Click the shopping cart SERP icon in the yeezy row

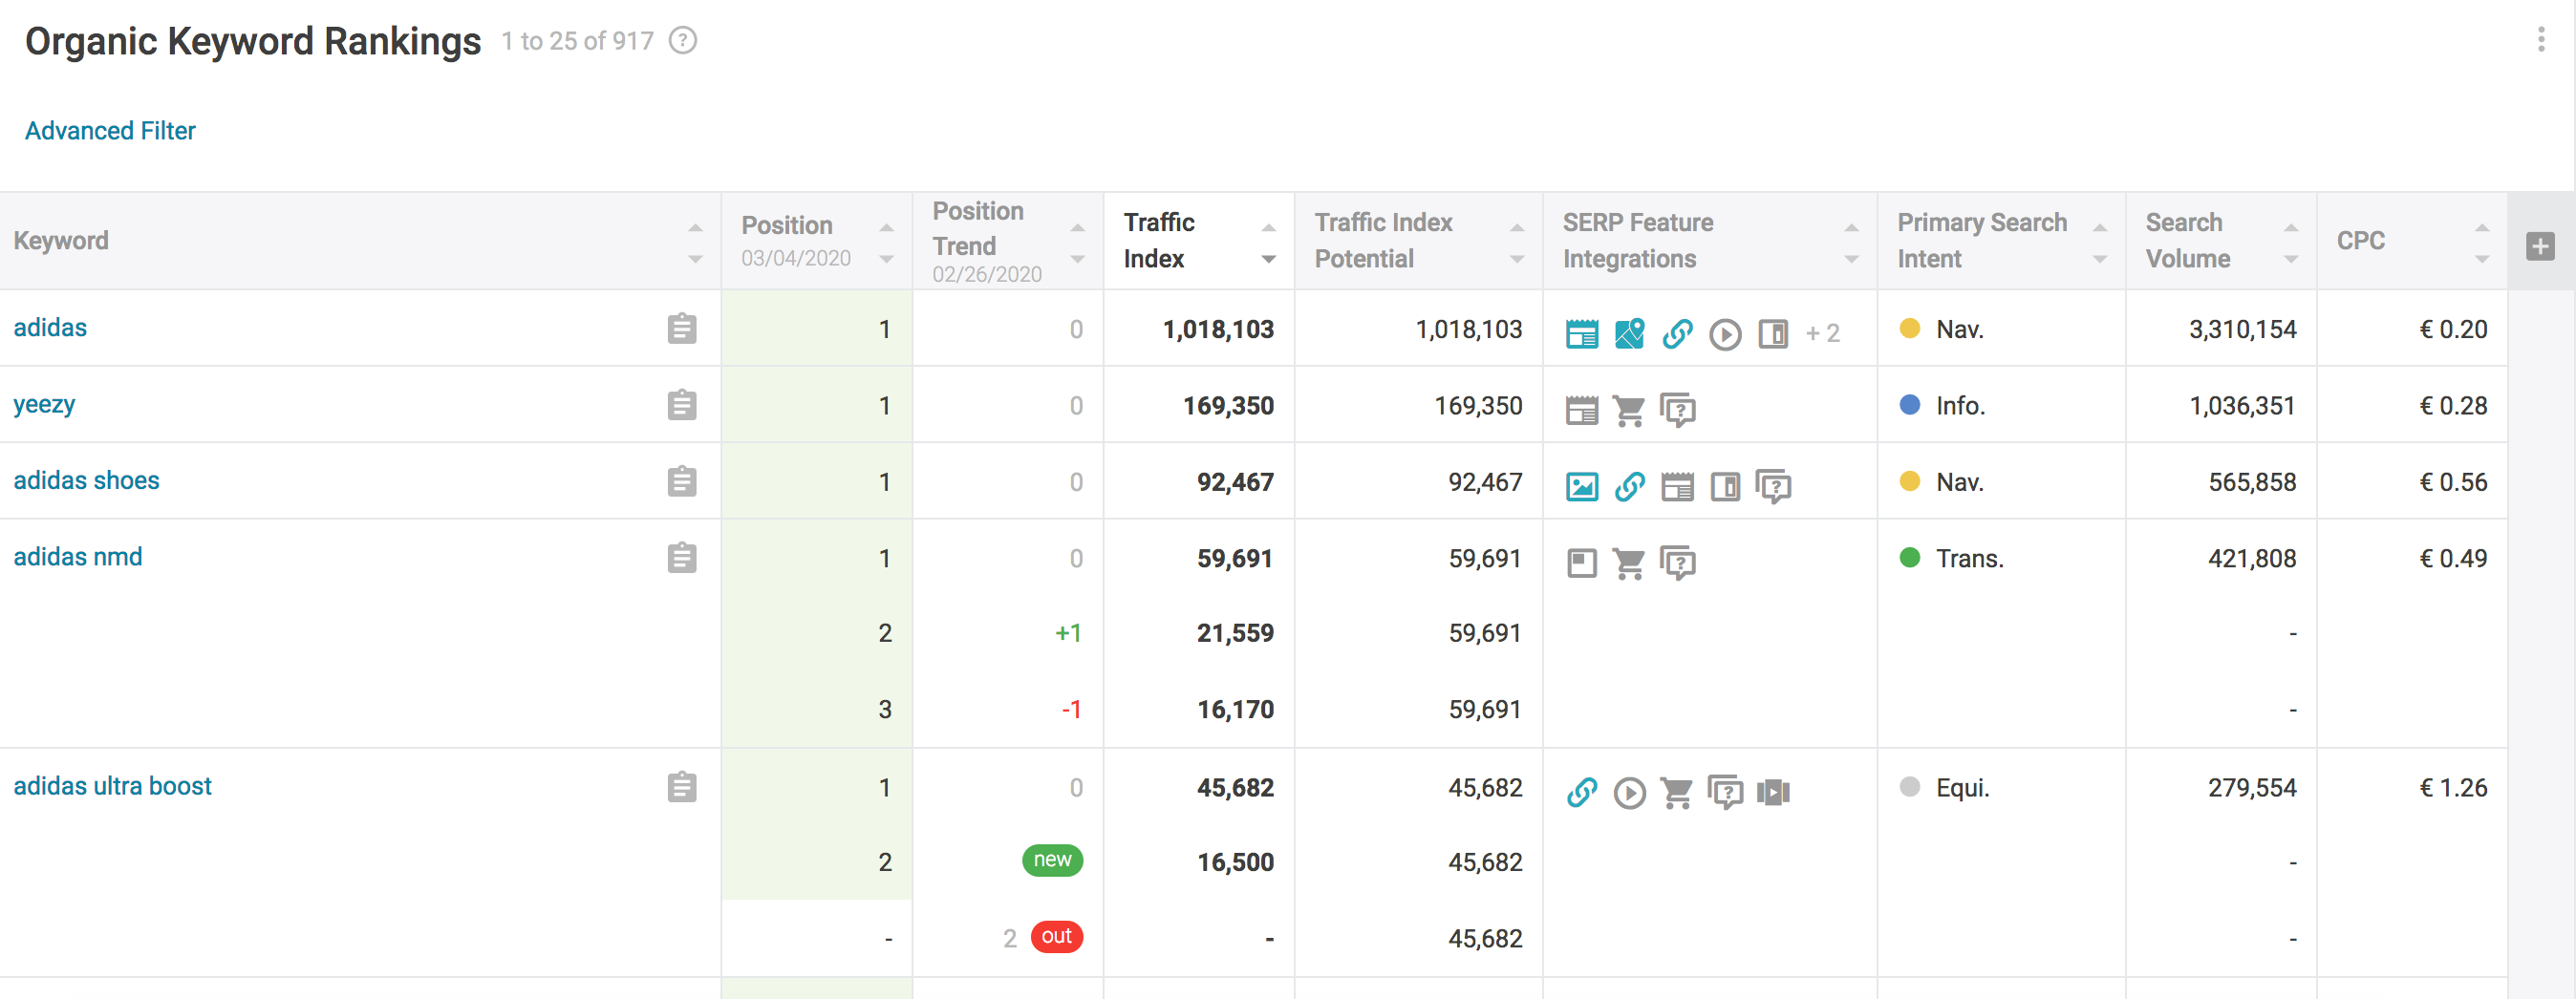pyautogui.click(x=1629, y=410)
